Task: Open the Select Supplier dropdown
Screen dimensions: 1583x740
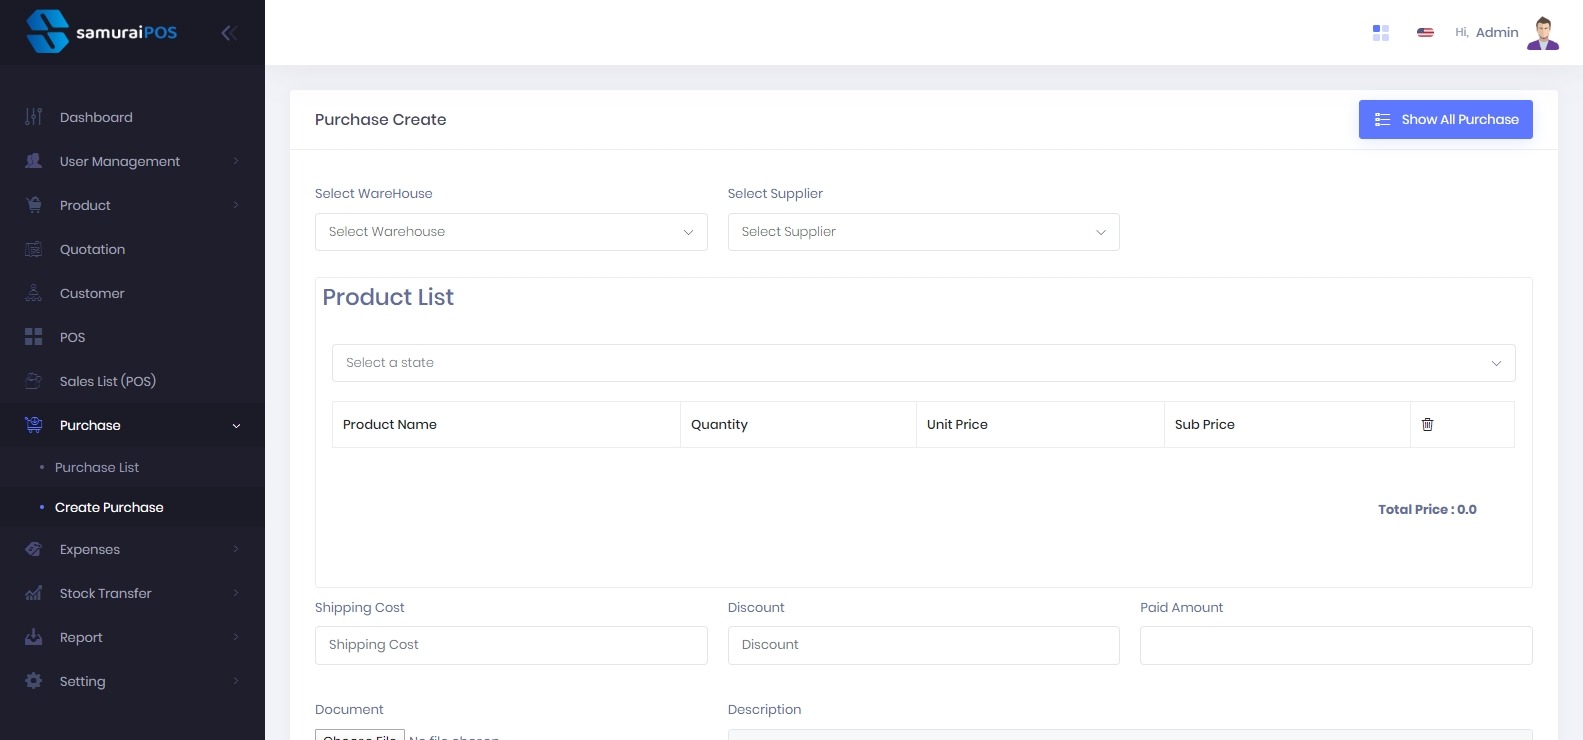Action: coord(923,232)
